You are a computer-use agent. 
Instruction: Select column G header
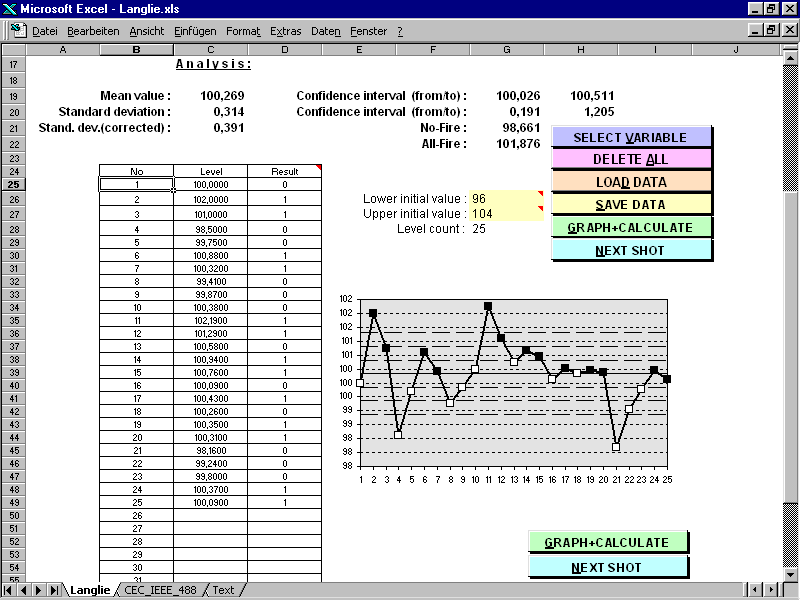[x=507, y=49]
